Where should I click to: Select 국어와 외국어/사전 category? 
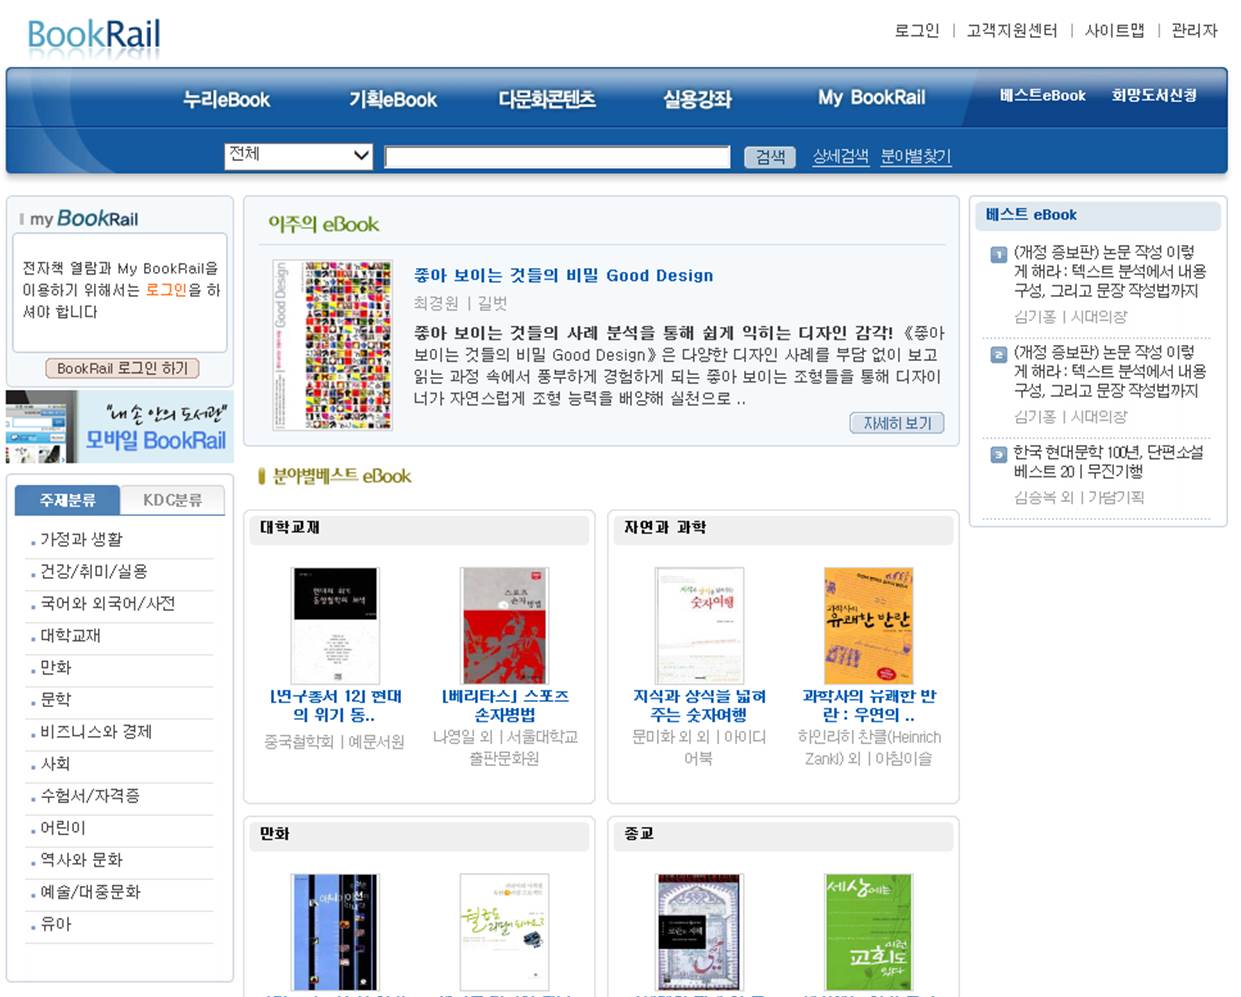(107, 604)
